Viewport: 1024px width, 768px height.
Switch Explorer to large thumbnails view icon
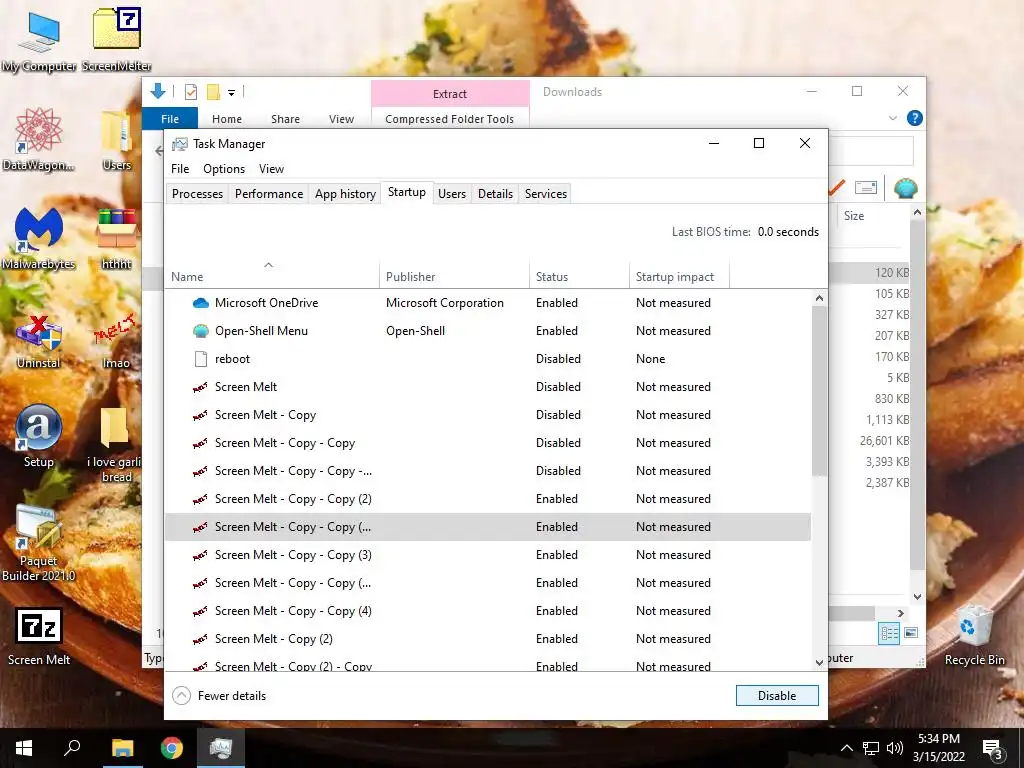click(x=911, y=633)
